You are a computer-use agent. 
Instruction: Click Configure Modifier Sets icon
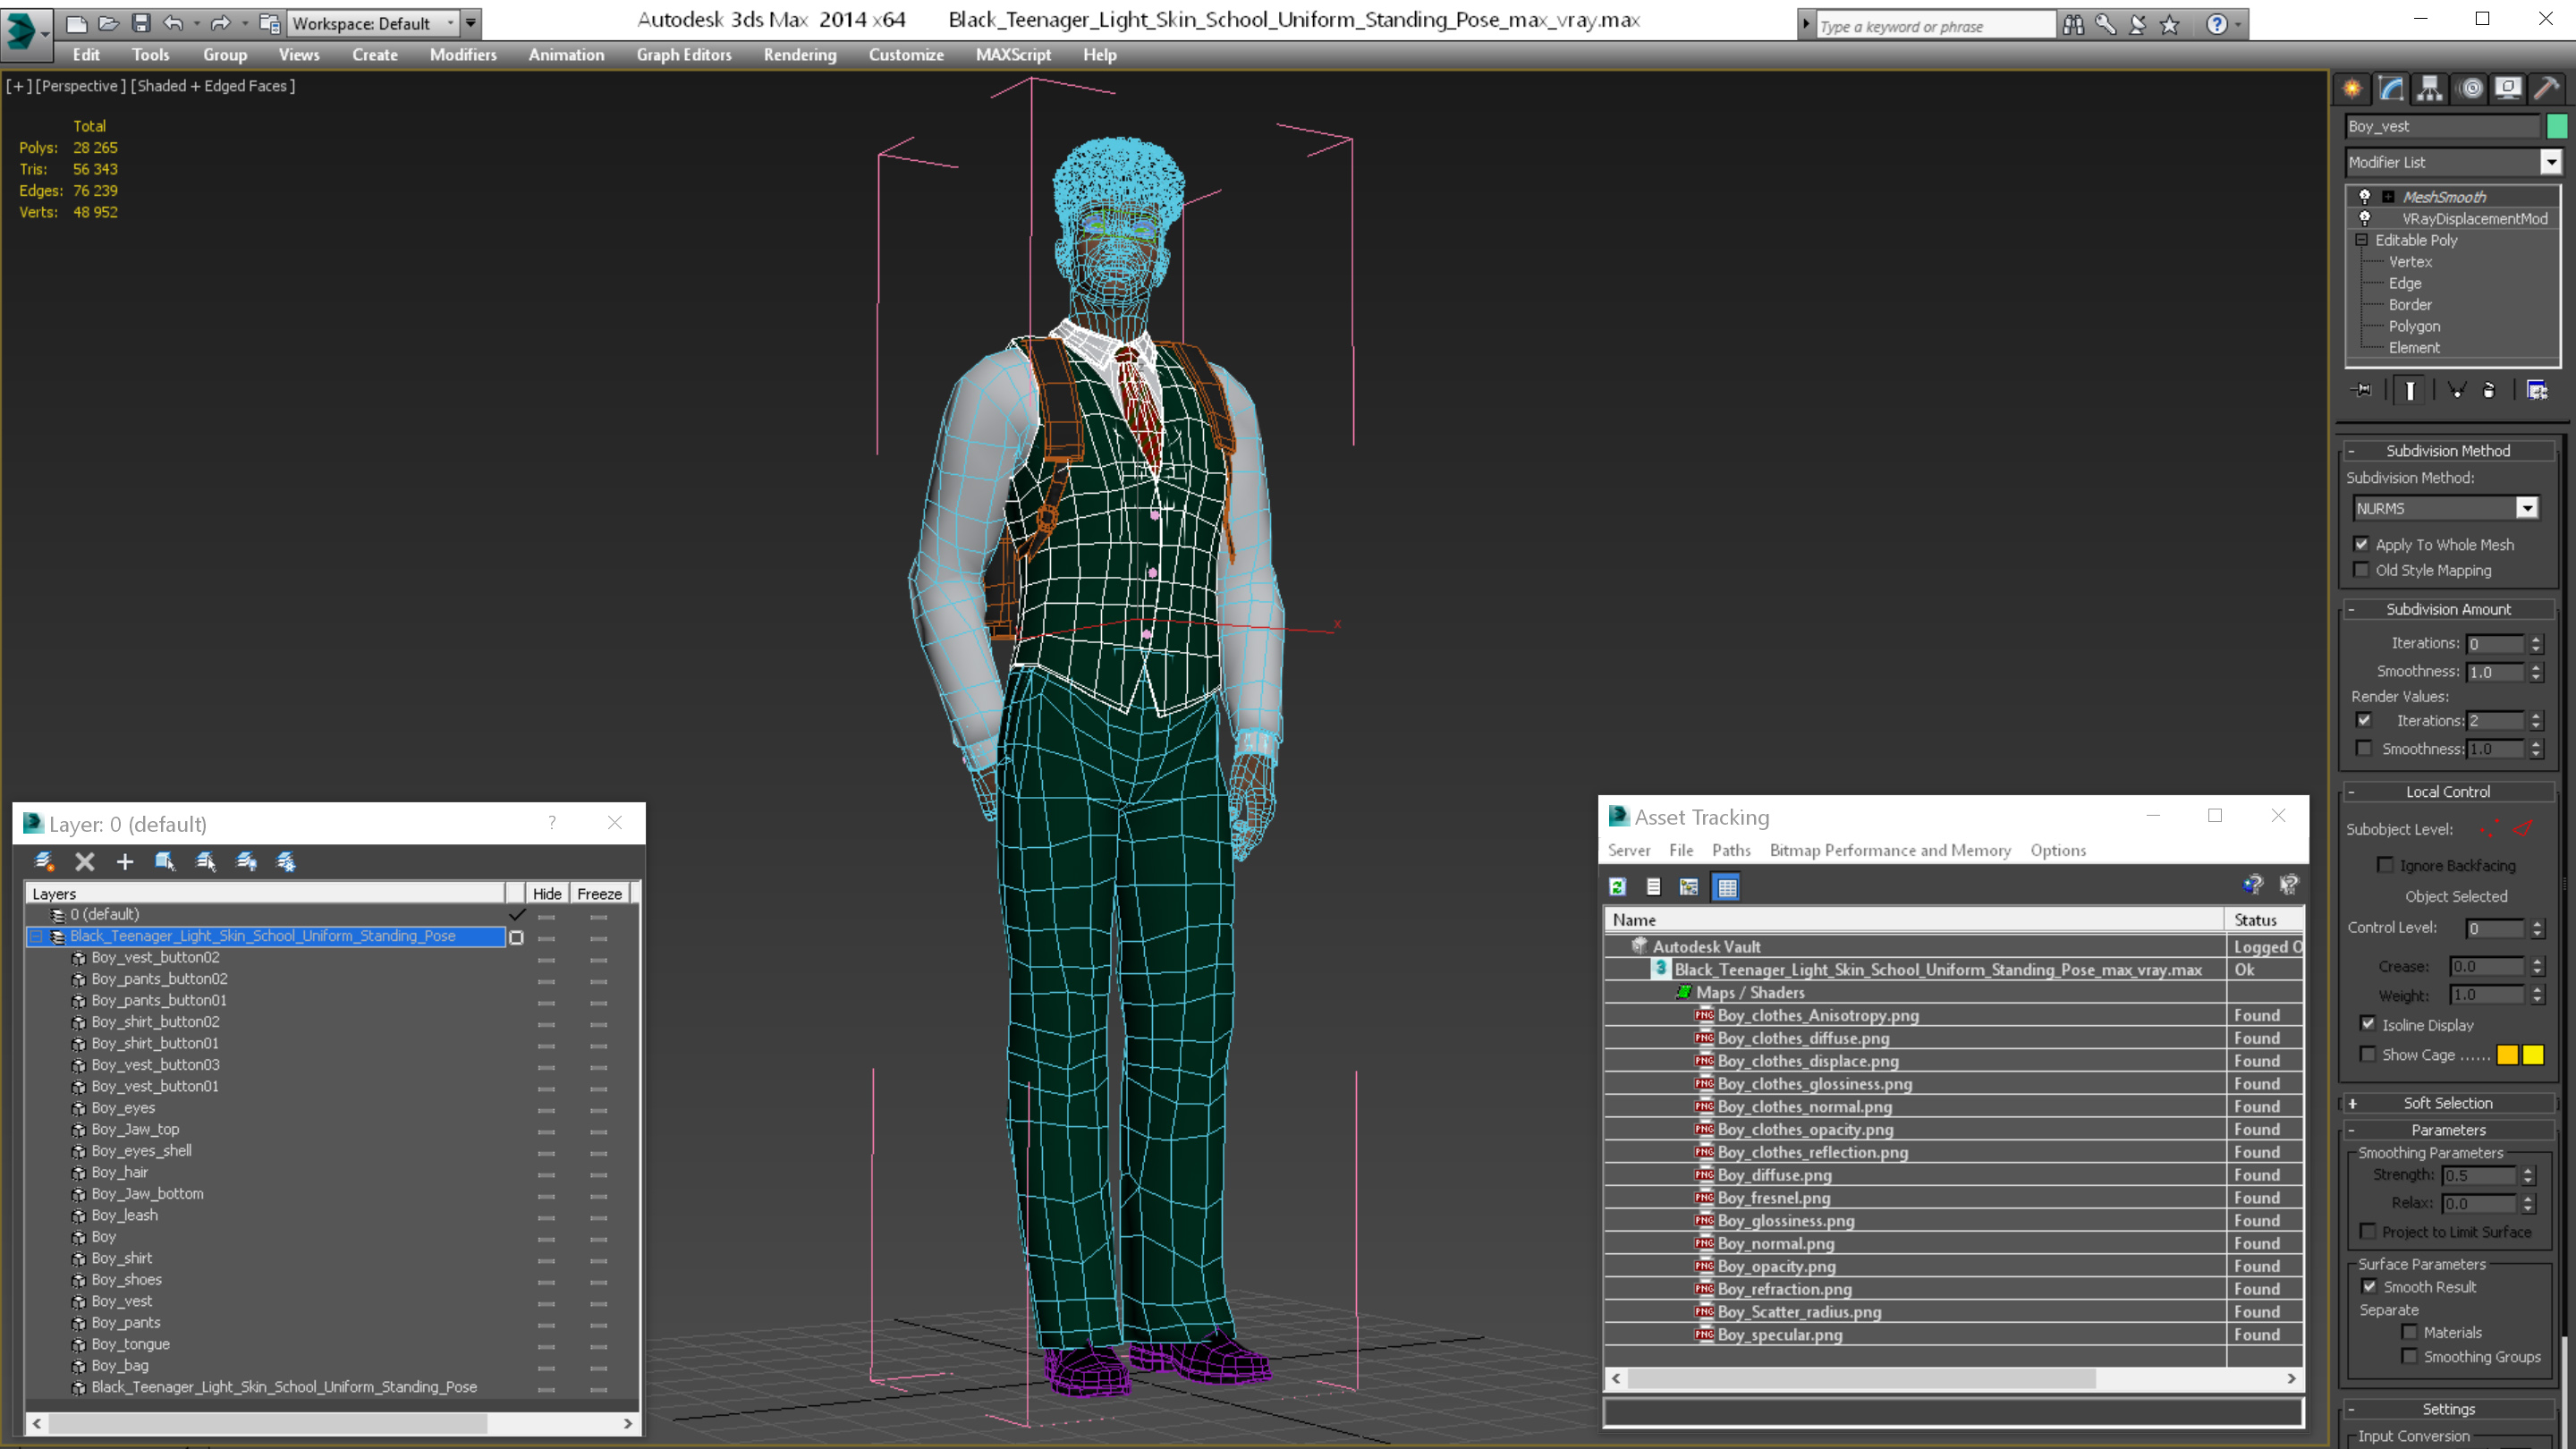tap(2537, 390)
